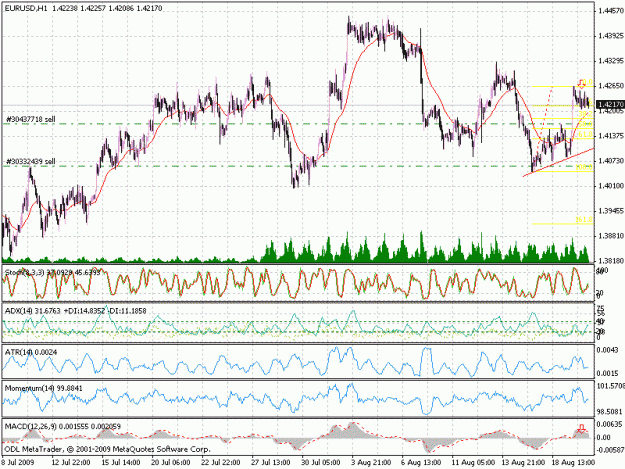
Task: Click the 61.8 Fibonacci level label
Action: [x=586, y=134]
